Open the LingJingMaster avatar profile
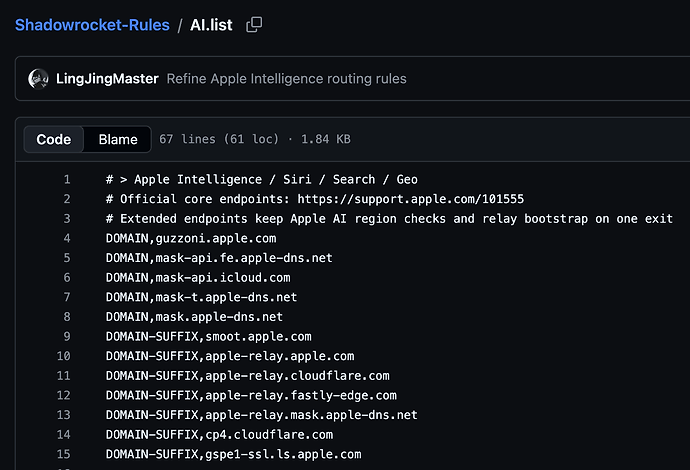 point(38,79)
